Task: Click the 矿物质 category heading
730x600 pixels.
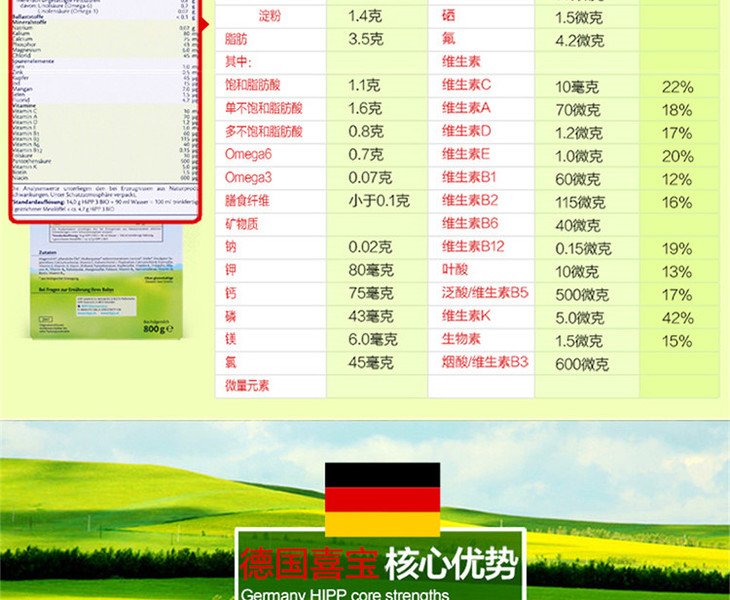Action: click(x=243, y=225)
